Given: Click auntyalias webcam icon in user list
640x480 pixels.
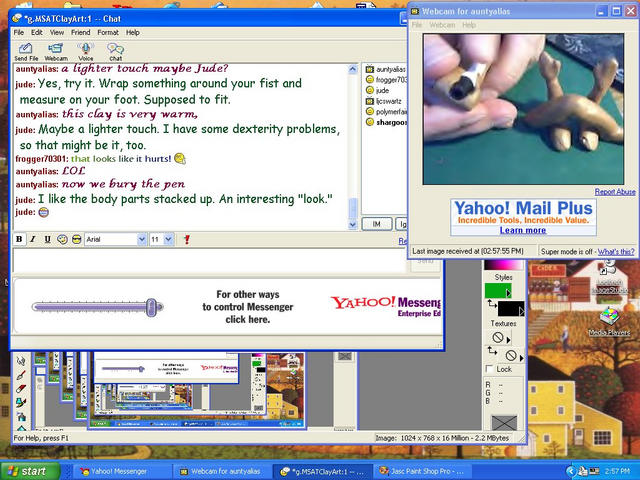Looking at the screenshot, I should pos(370,69).
